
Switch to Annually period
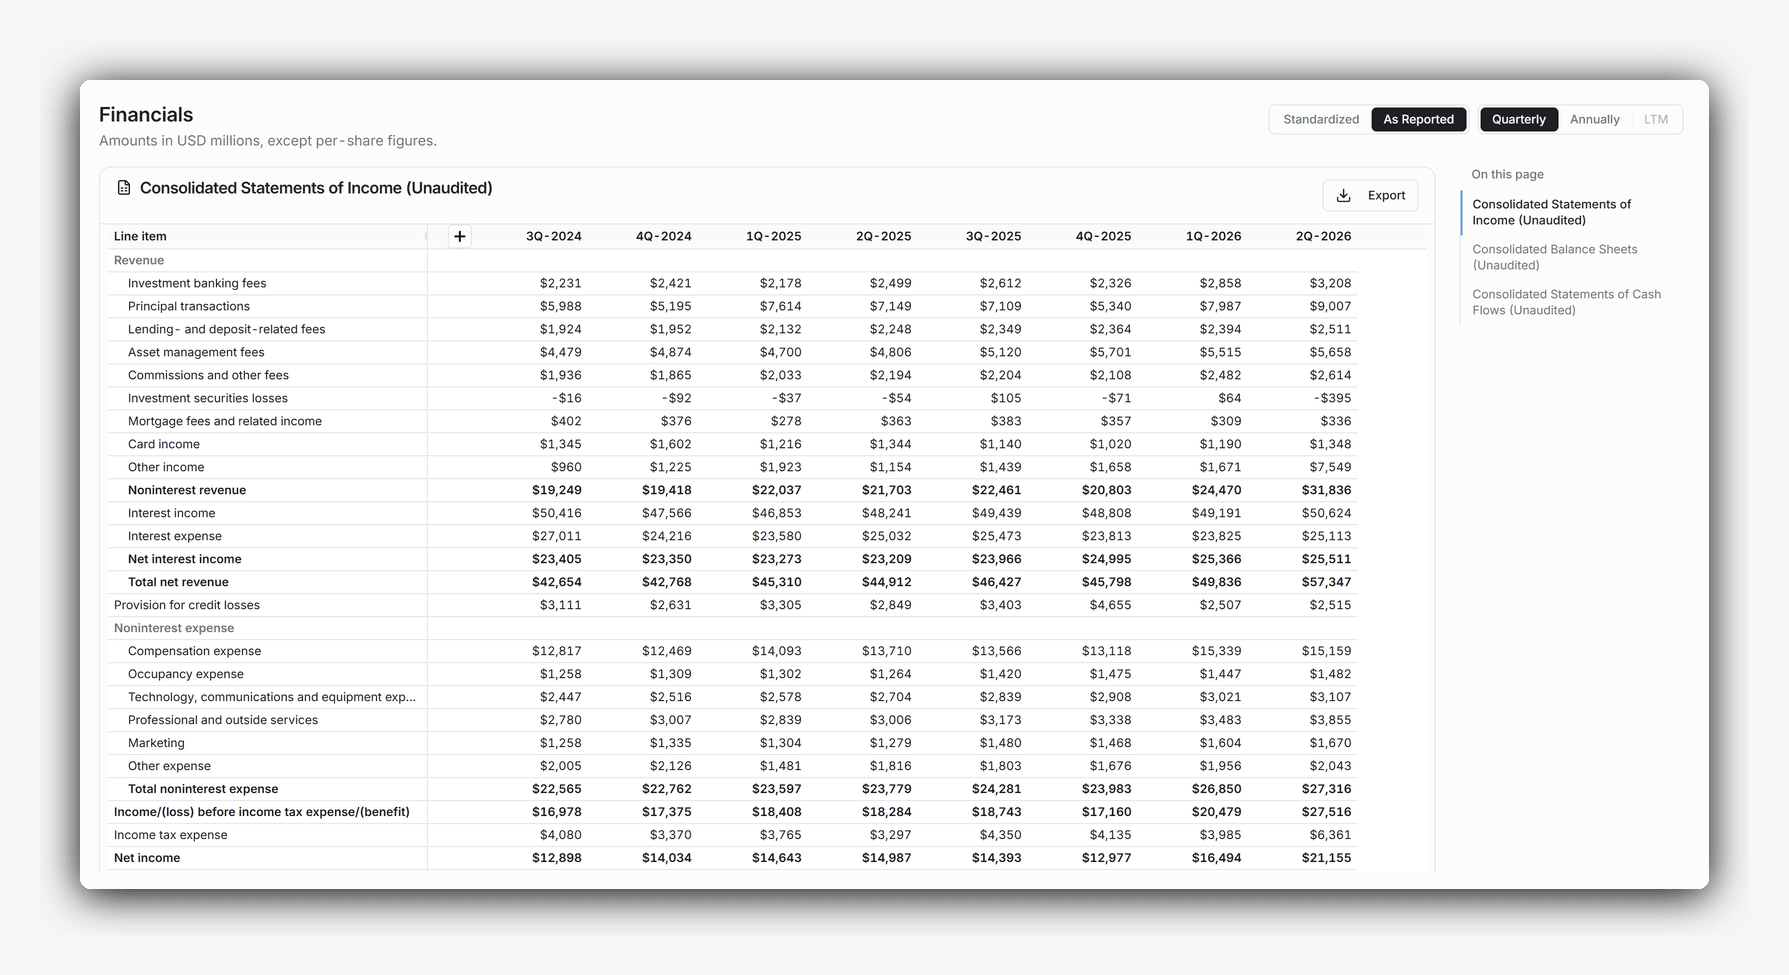point(1594,119)
